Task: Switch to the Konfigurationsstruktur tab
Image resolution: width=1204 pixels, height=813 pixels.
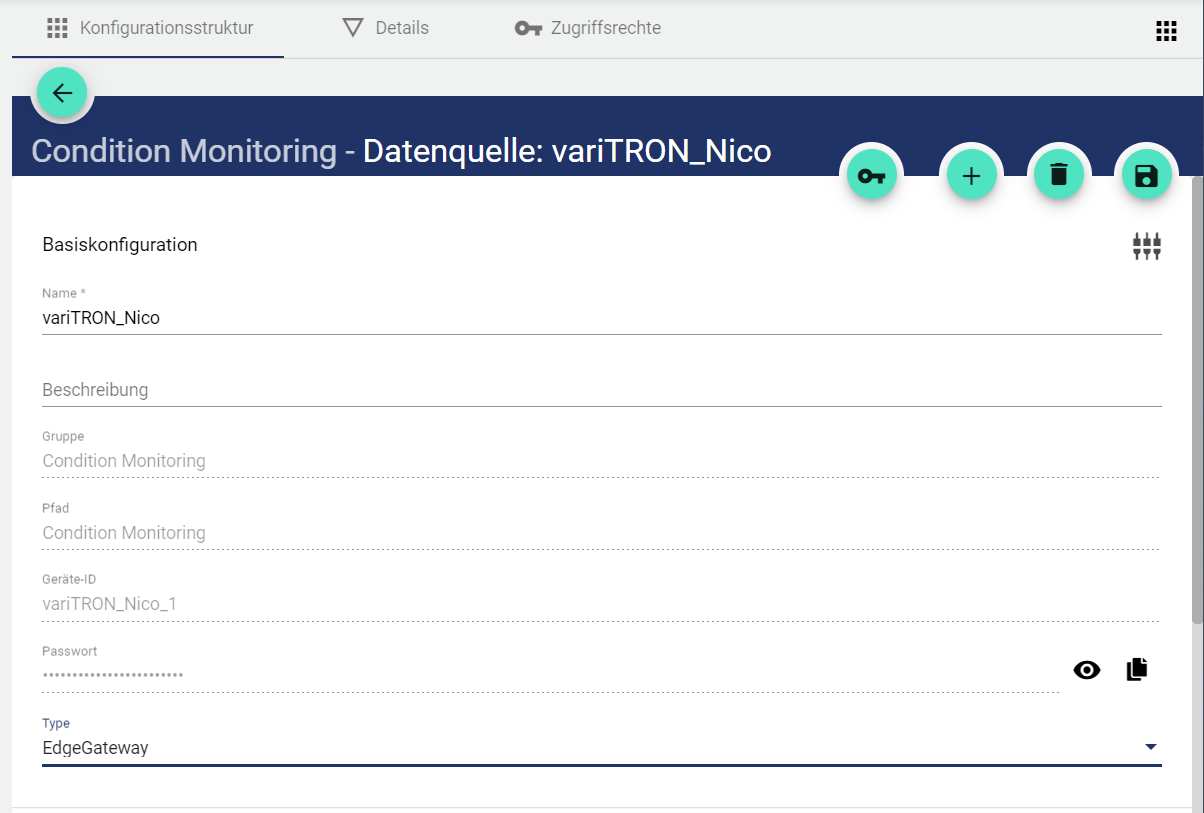Action: tap(150, 28)
